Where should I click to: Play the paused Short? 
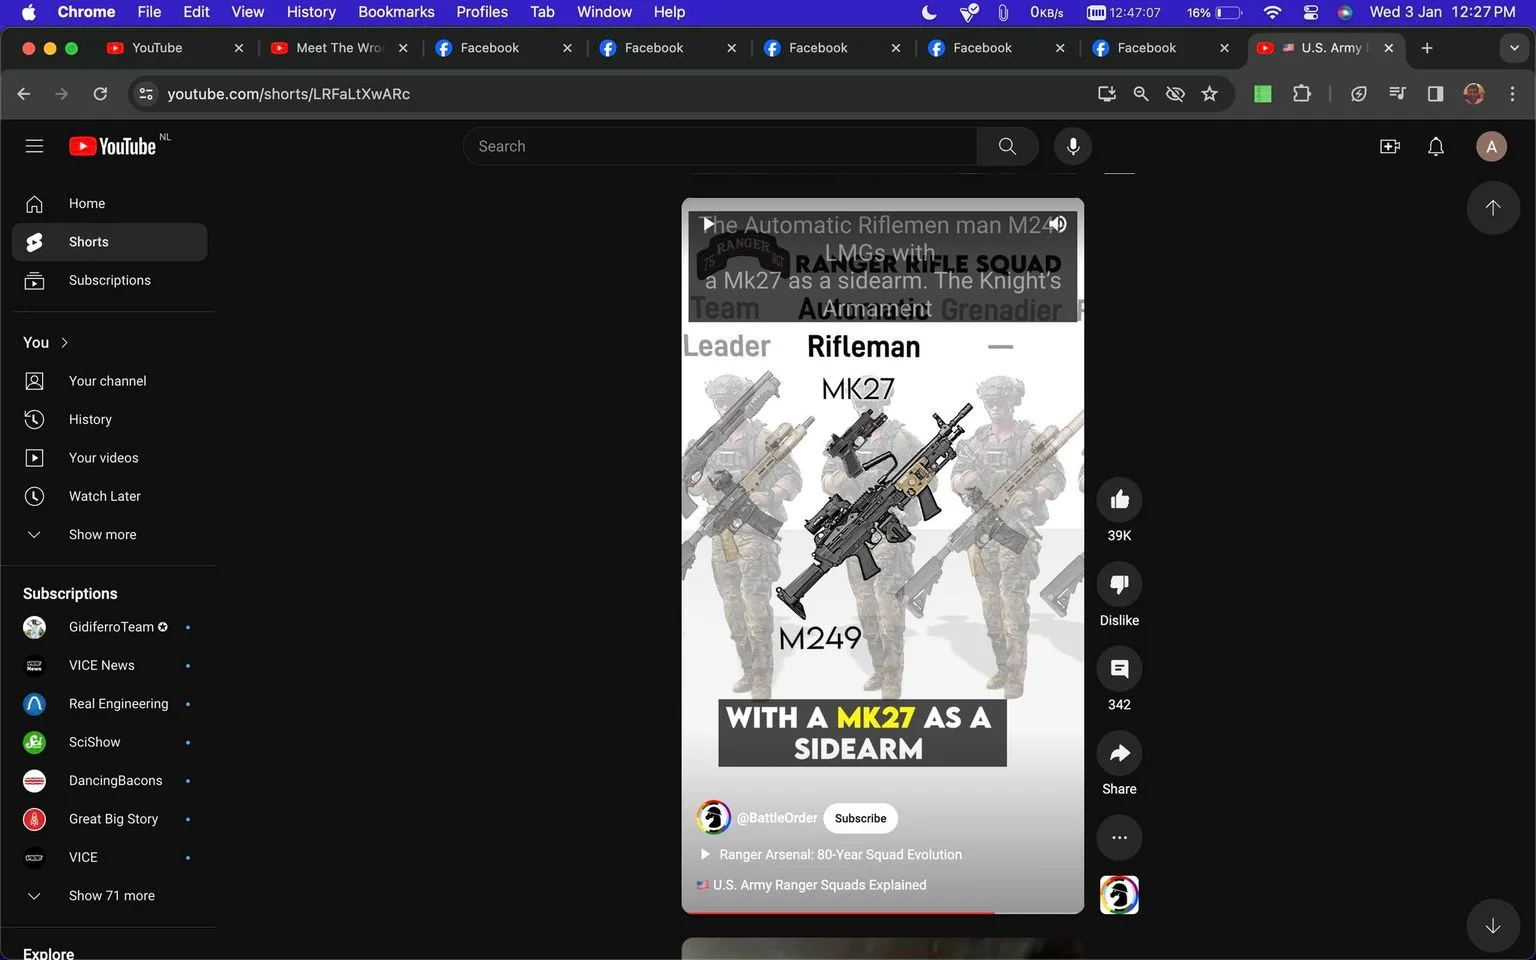tap(708, 224)
